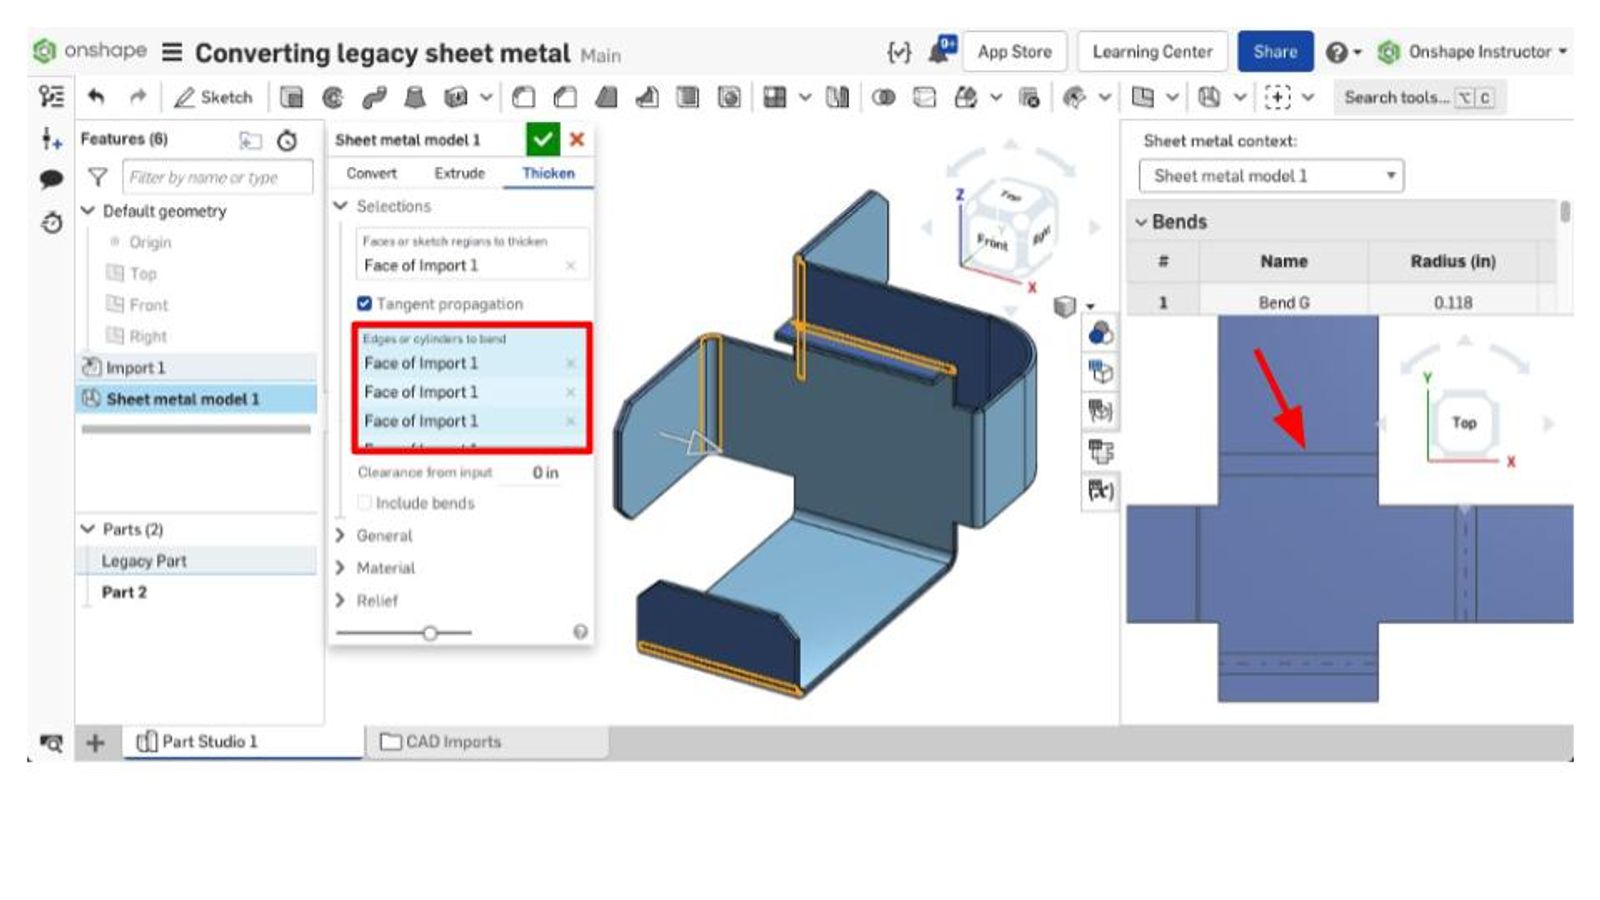Image resolution: width=1600 pixels, height=900 pixels.
Task: Click the blue Share button
Action: pyautogui.click(x=1275, y=52)
